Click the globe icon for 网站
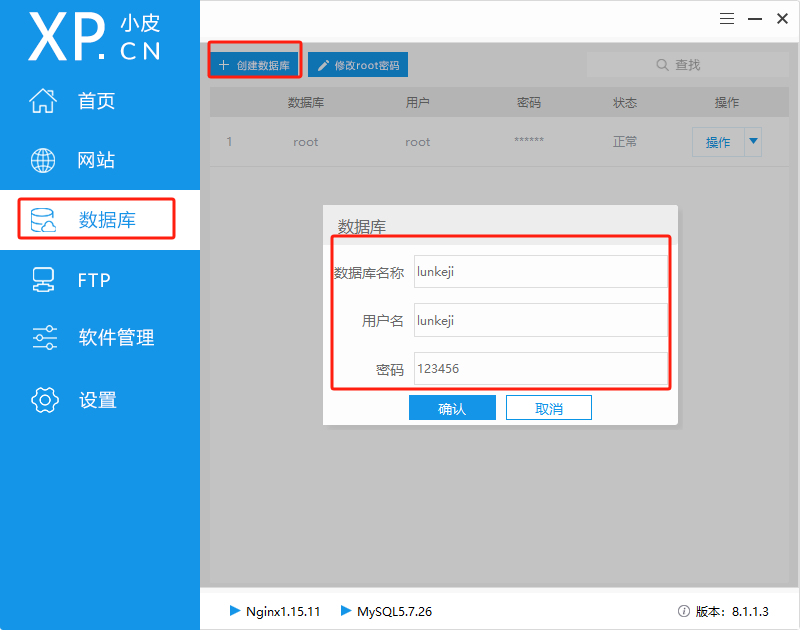 click(43, 160)
